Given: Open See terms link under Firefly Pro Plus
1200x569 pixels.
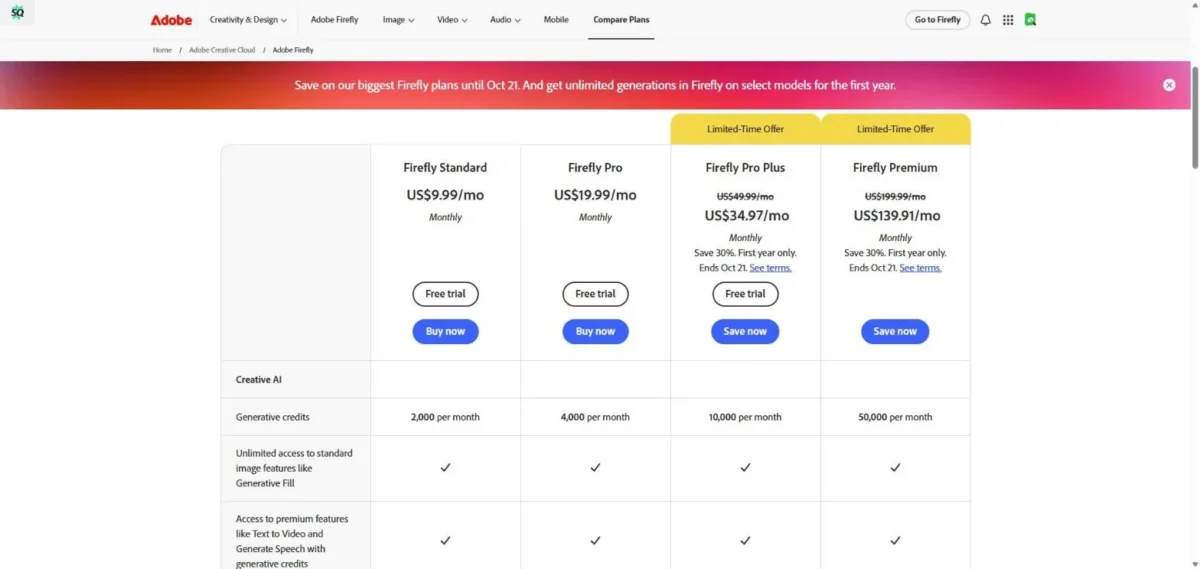Looking at the screenshot, I should point(770,268).
